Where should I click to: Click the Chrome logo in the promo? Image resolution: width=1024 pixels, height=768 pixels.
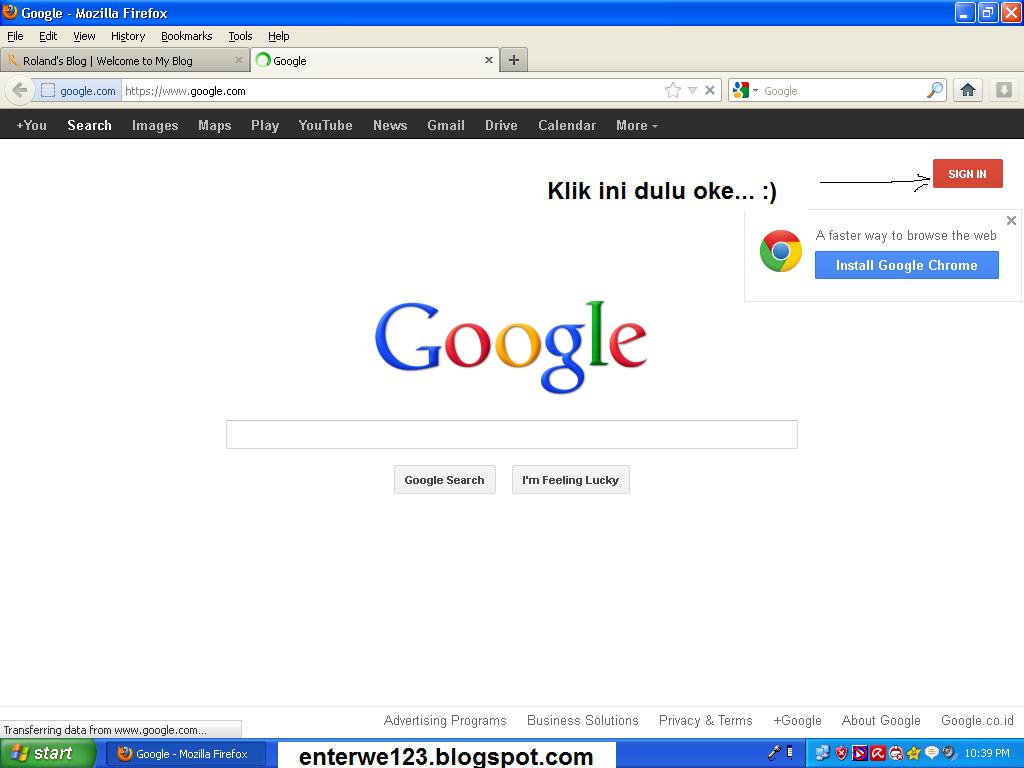point(781,251)
